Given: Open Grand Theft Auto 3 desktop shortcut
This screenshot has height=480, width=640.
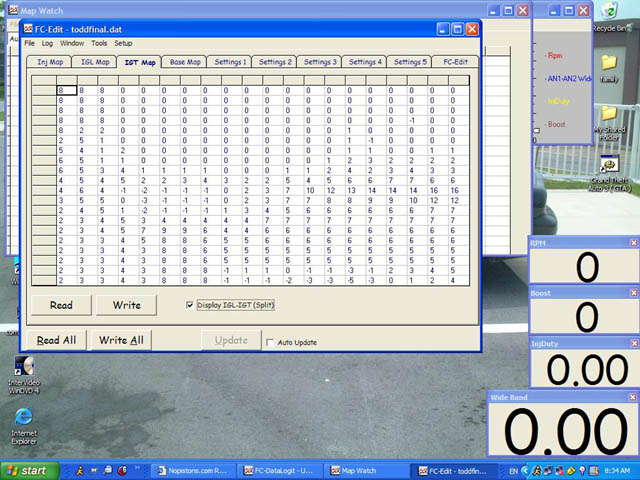Looking at the screenshot, I should click(x=609, y=173).
